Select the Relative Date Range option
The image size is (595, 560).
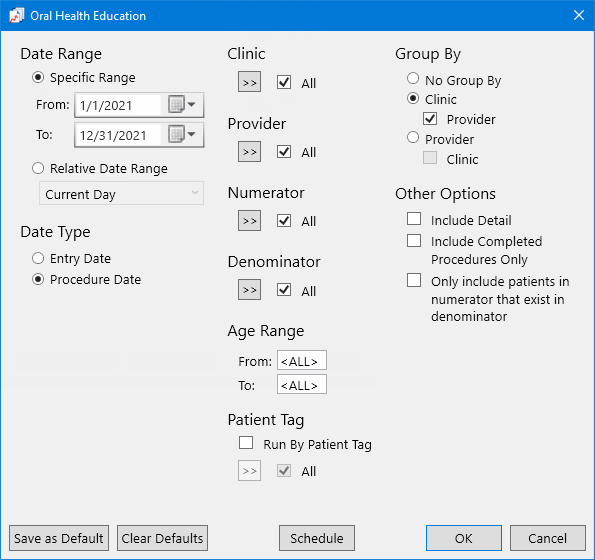38,168
